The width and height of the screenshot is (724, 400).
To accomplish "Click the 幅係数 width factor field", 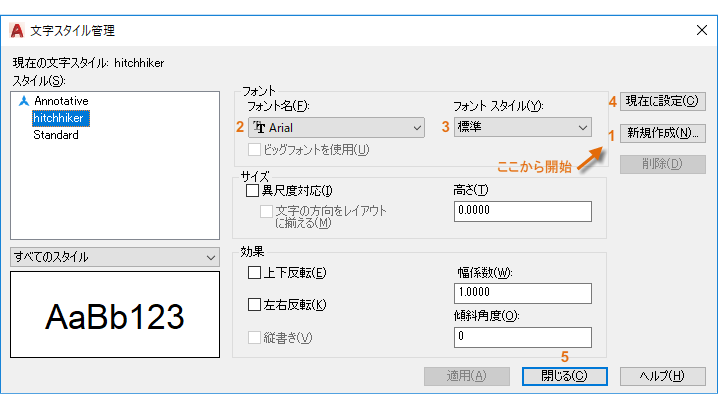I will [x=521, y=293].
